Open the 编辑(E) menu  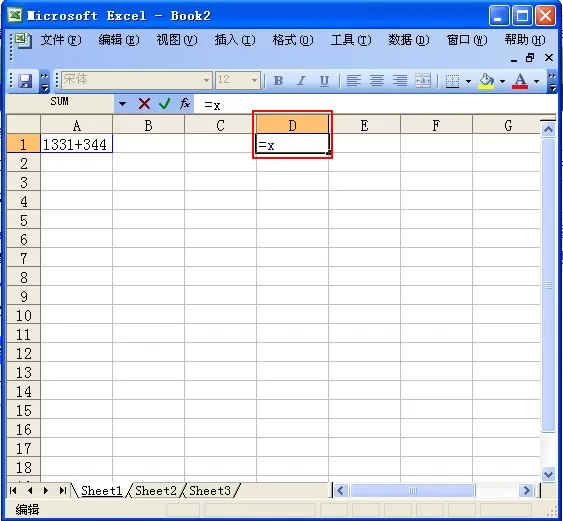tap(119, 40)
